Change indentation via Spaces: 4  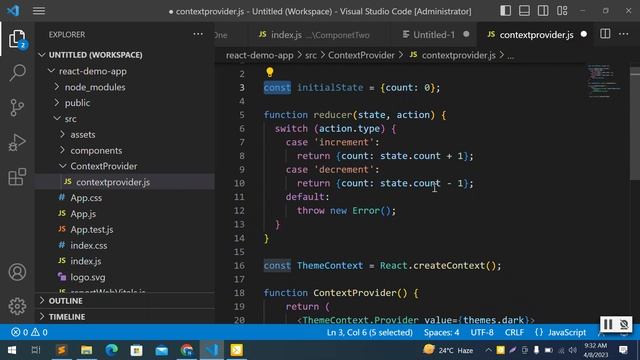coord(441,332)
